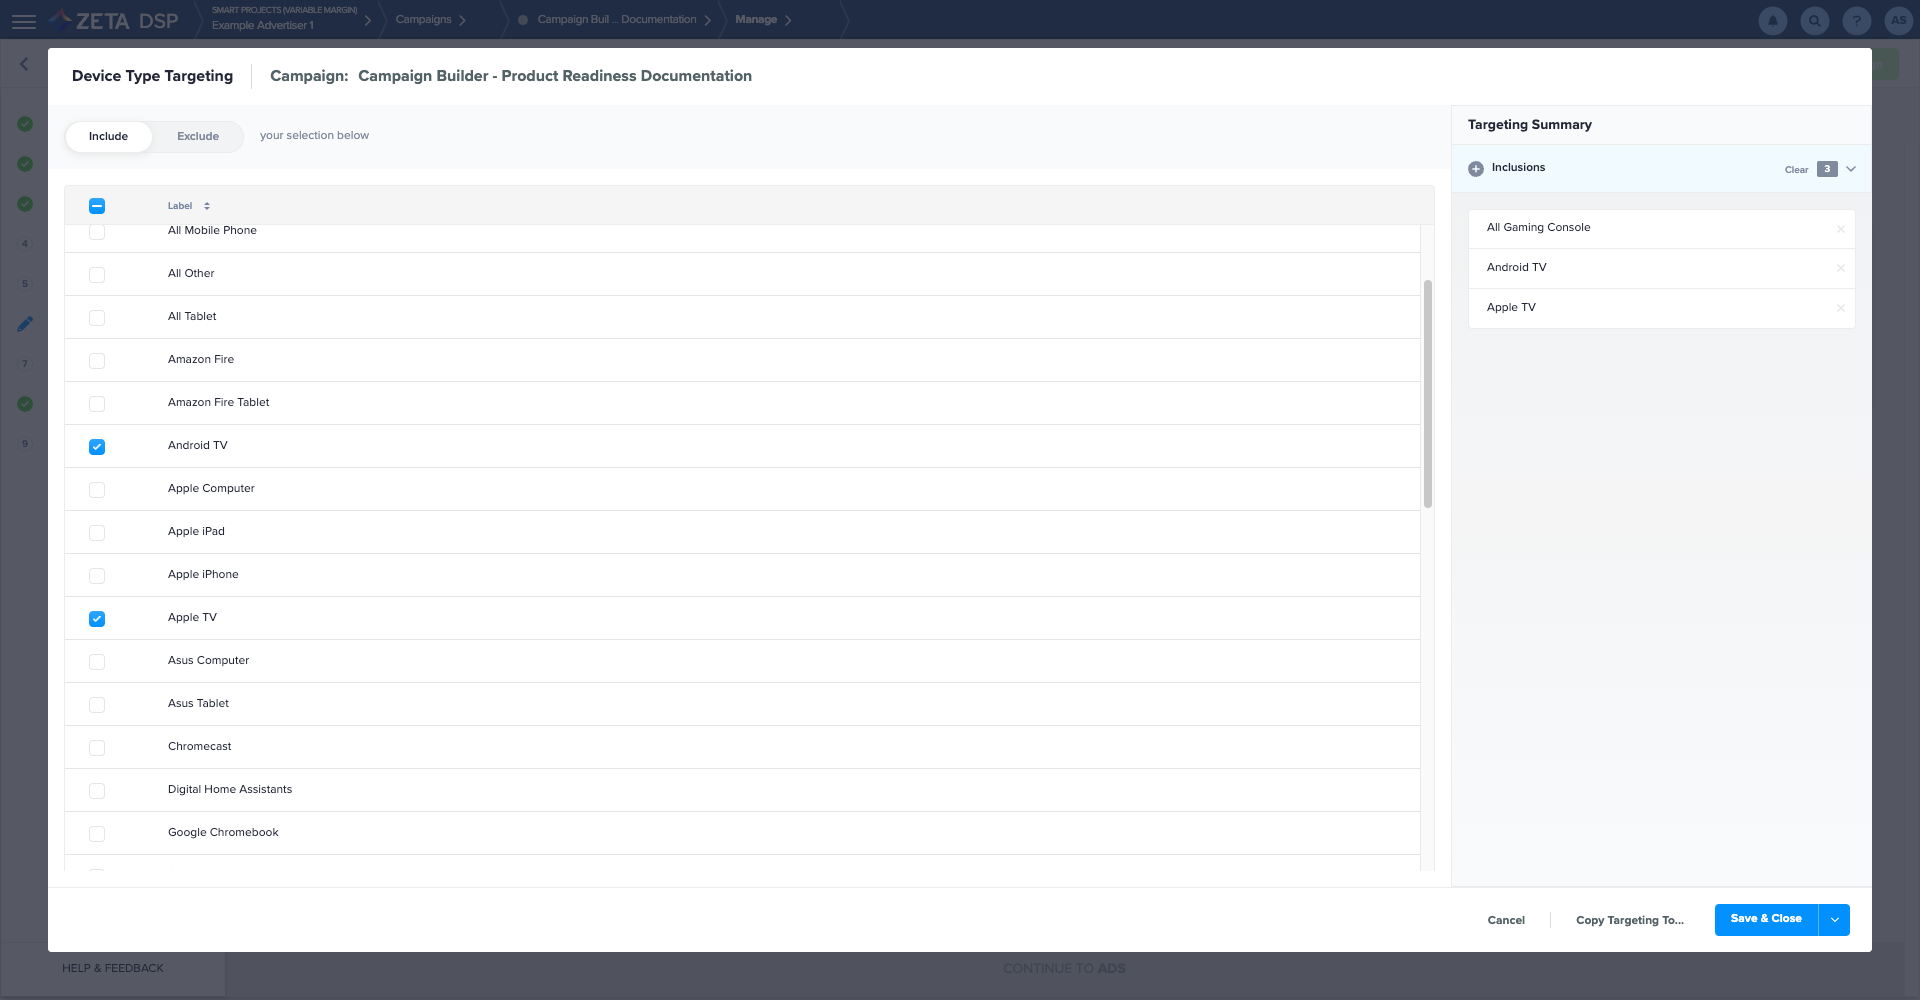Open Save & Close dropdown arrow
The image size is (1920, 1000).
[1834, 920]
